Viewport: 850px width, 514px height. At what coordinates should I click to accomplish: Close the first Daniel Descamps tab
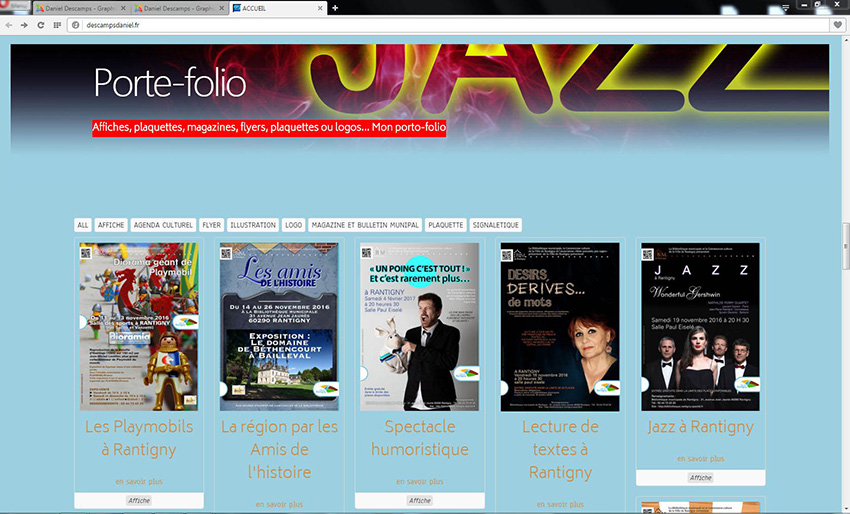pyautogui.click(x=123, y=8)
